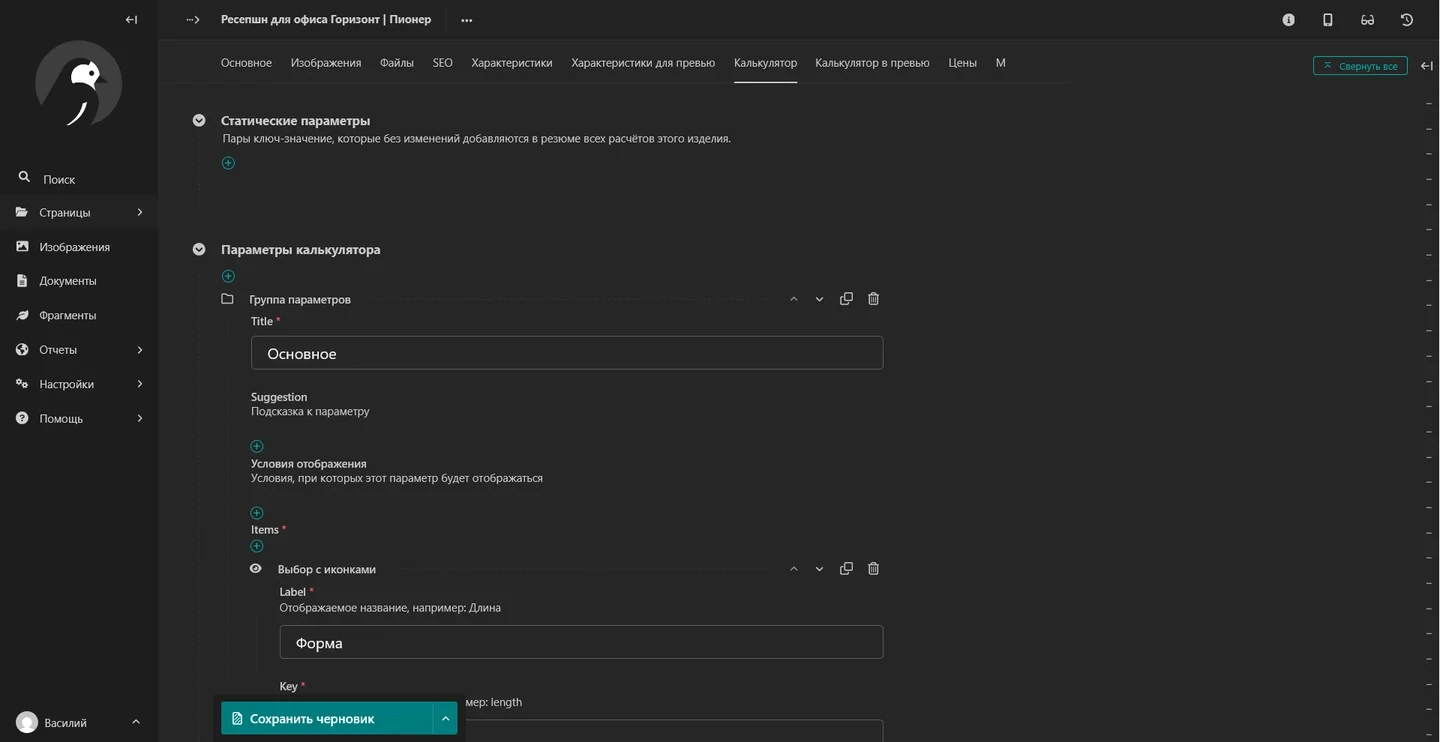The width and height of the screenshot is (1440, 742).
Task: Open the mobile preview icon
Action: (1328, 20)
